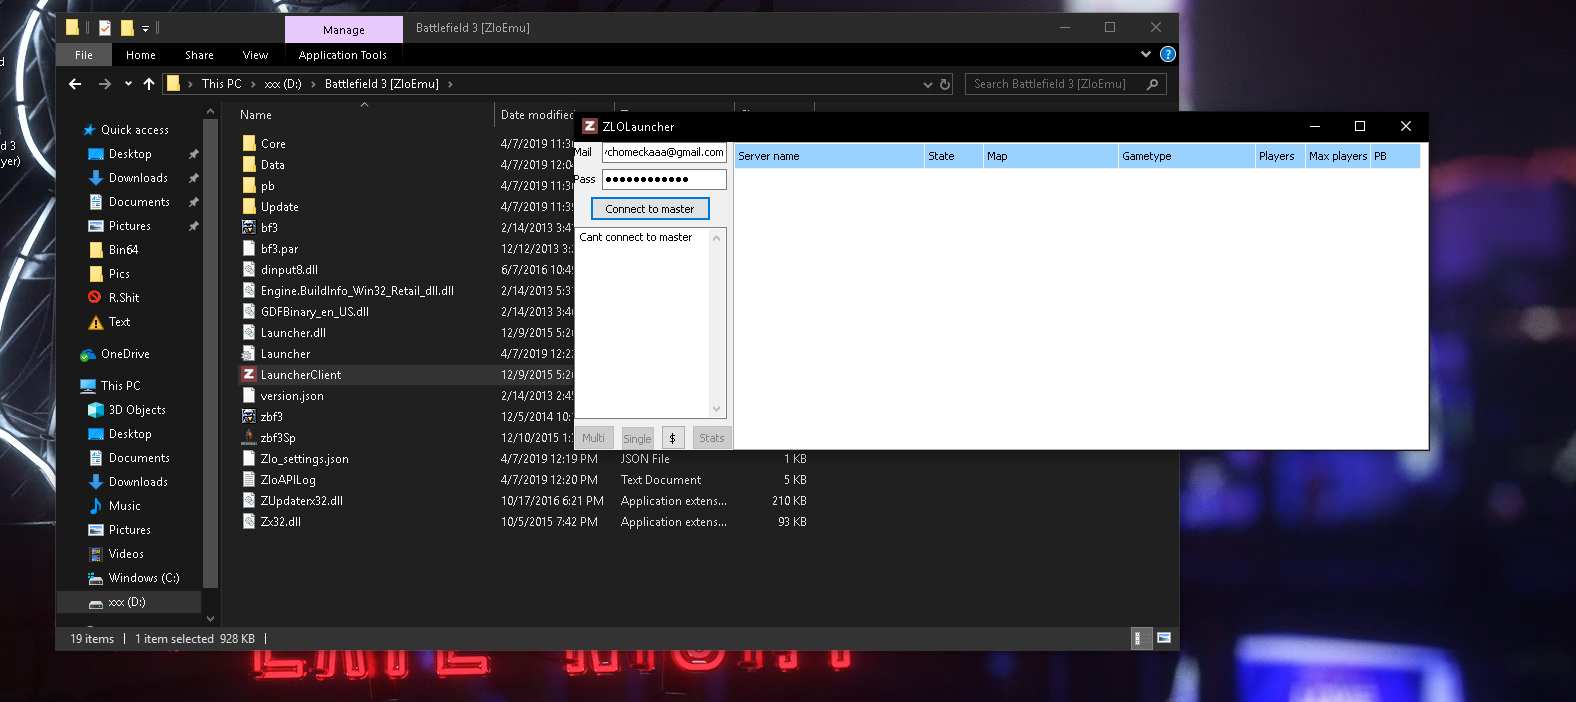
Task: Click the 3D Objects icon in sidebar
Action: tap(96, 410)
